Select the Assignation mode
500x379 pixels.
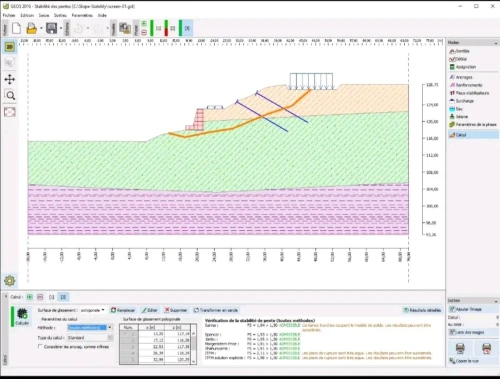(463, 67)
